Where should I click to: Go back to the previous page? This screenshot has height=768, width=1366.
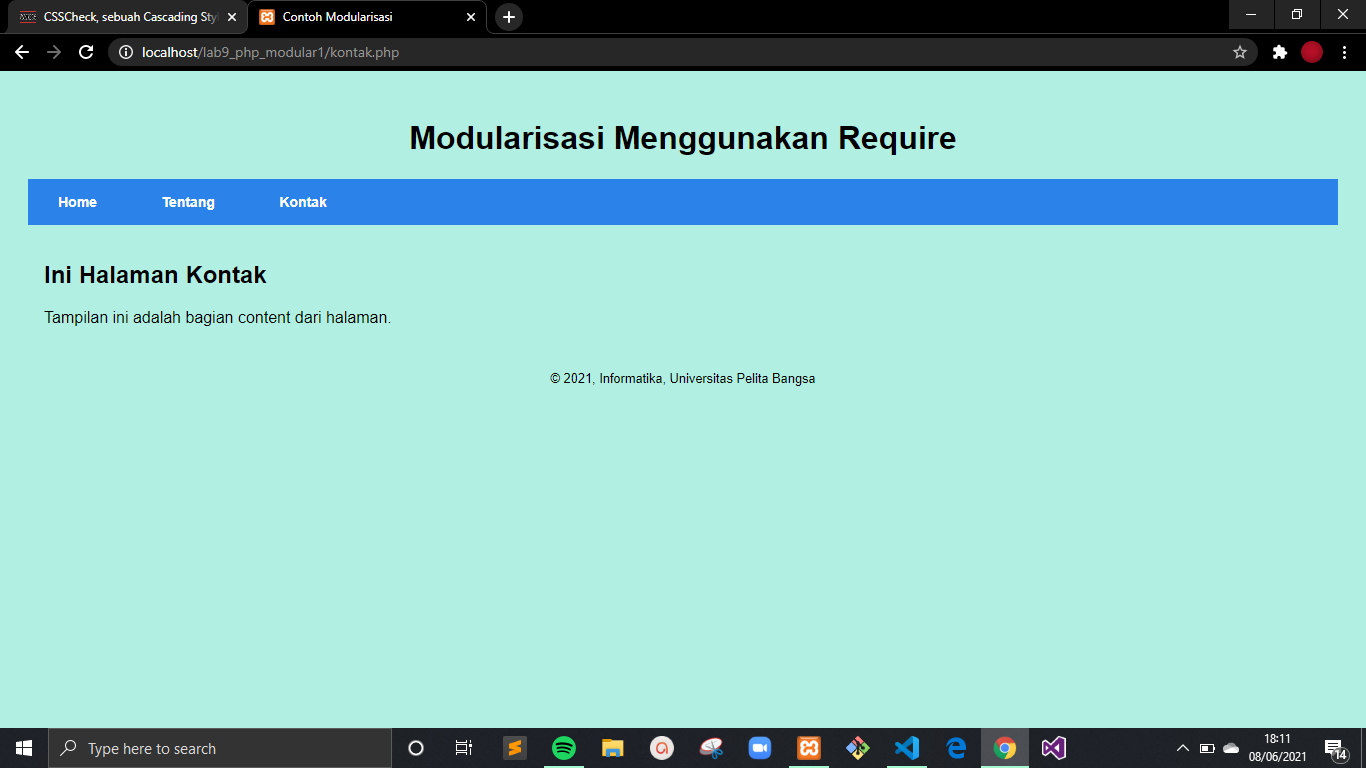pyautogui.click(x=20, y=52)
